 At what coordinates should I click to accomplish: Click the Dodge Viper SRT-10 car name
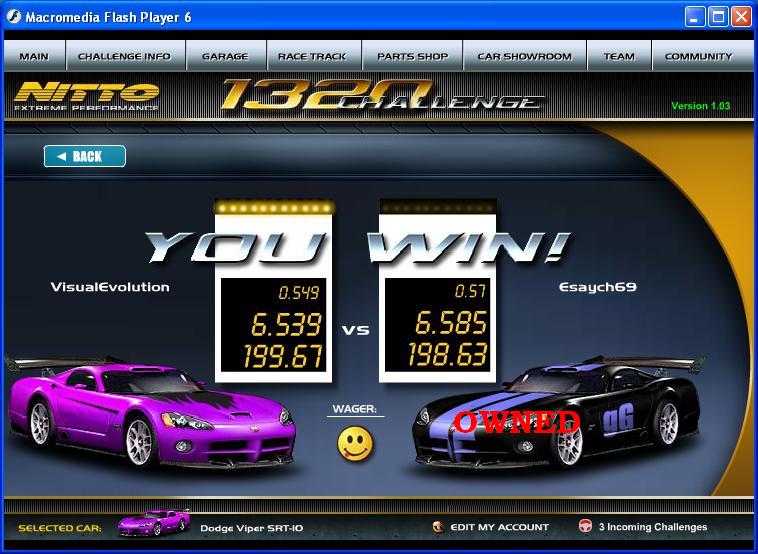point(251,528)
